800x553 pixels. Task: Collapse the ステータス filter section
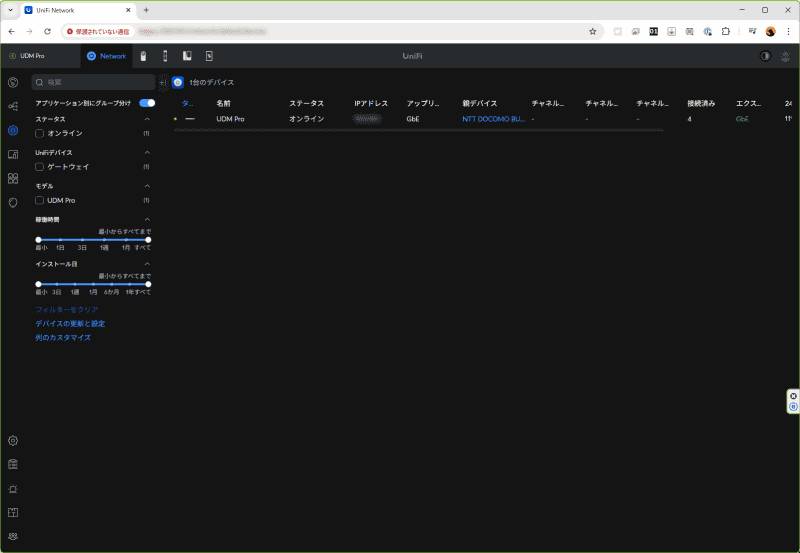coord(147,119)
